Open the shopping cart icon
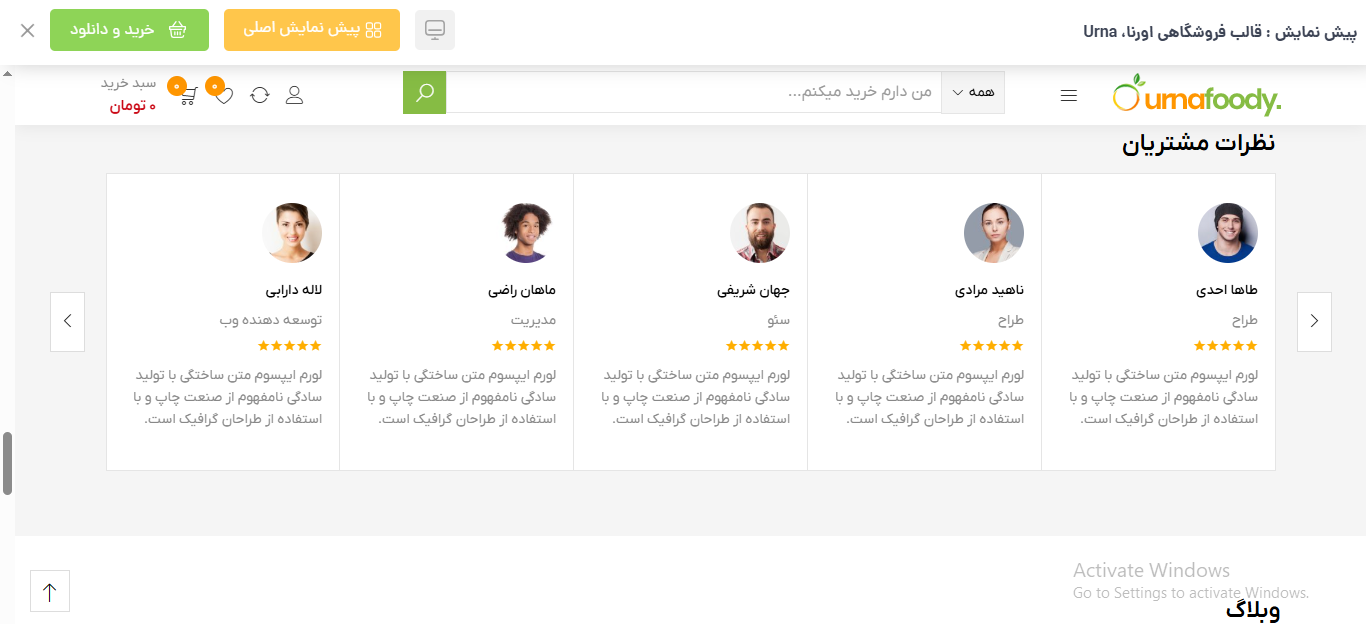Image resolution: width=1366 pixels, height=624 pixels. tap(186, 95)
